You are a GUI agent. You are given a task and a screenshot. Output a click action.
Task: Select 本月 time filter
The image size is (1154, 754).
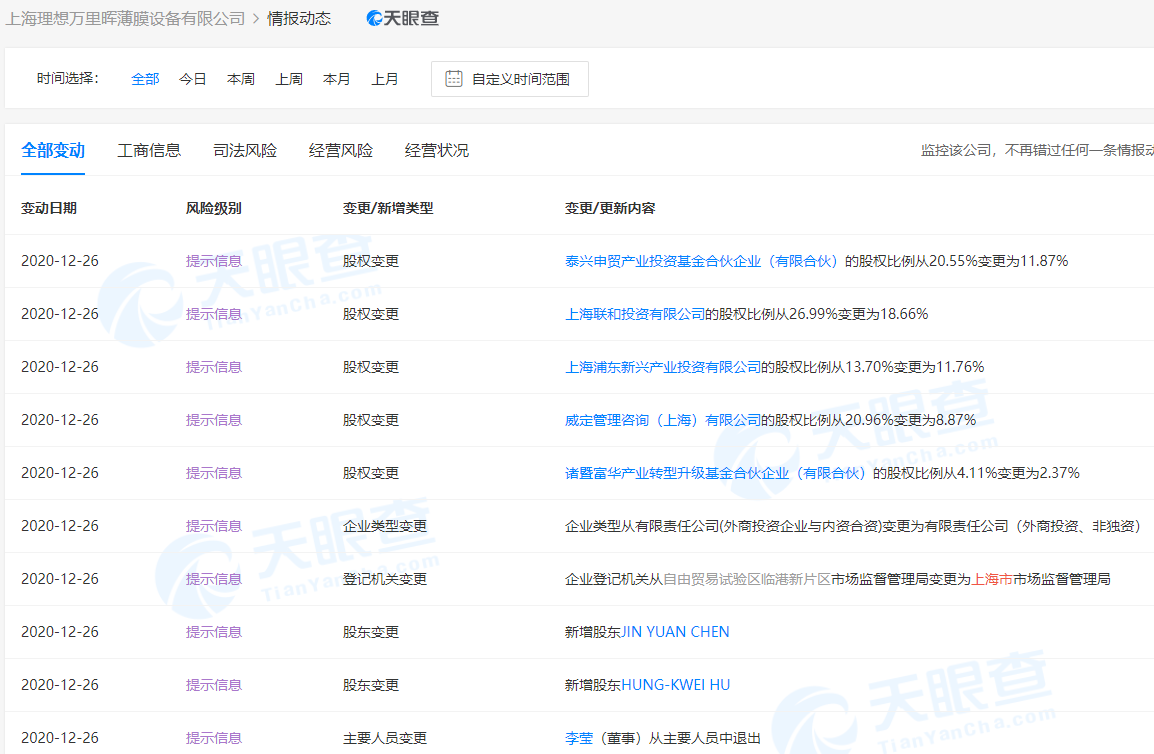336,79
